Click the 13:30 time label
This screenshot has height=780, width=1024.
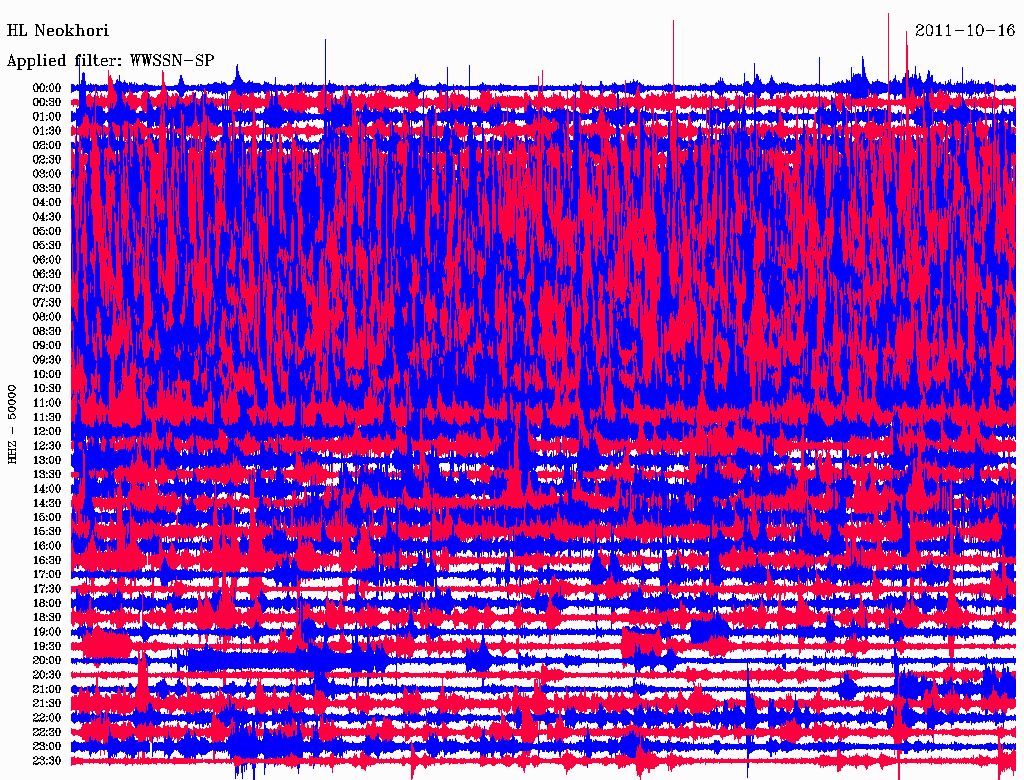pos(47,474)
